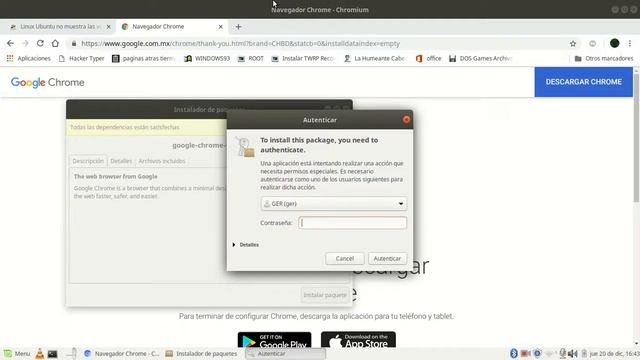The height and width of the screenshot is (360, 640).
Task: Go back to previous page
Action: click(x=10, y=43)
